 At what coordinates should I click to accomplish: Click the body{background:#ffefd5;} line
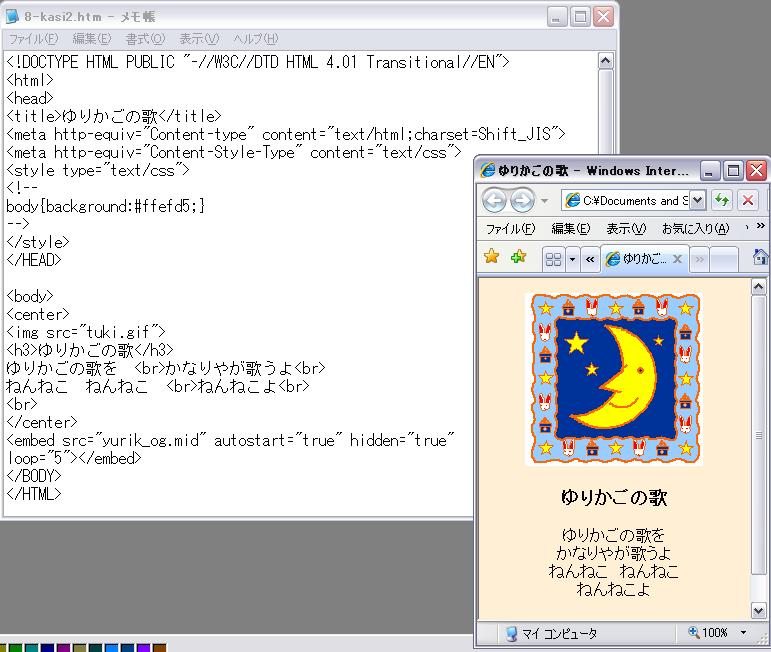[106, 206]
